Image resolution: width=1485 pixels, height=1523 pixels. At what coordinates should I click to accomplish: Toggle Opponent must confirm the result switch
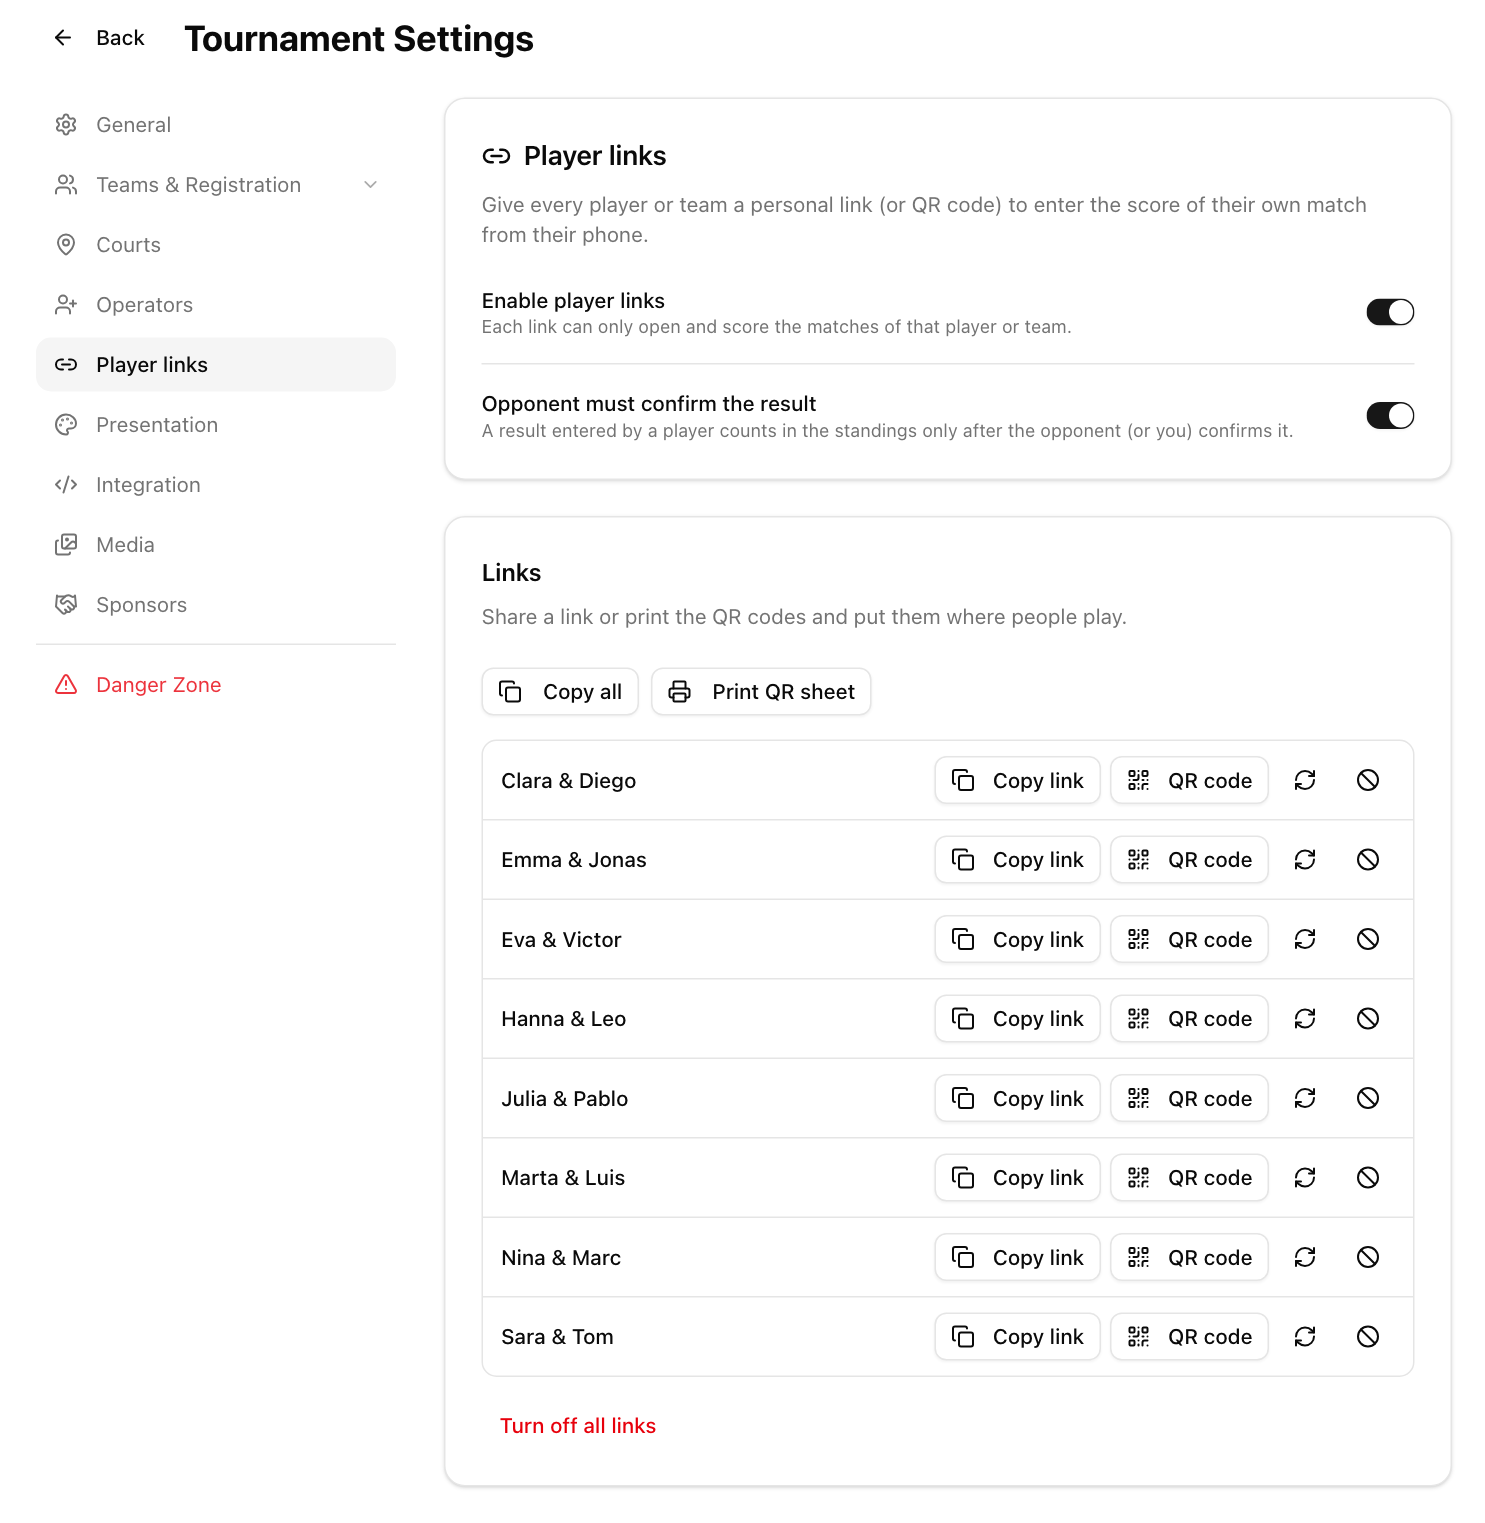coord(1390,415)
